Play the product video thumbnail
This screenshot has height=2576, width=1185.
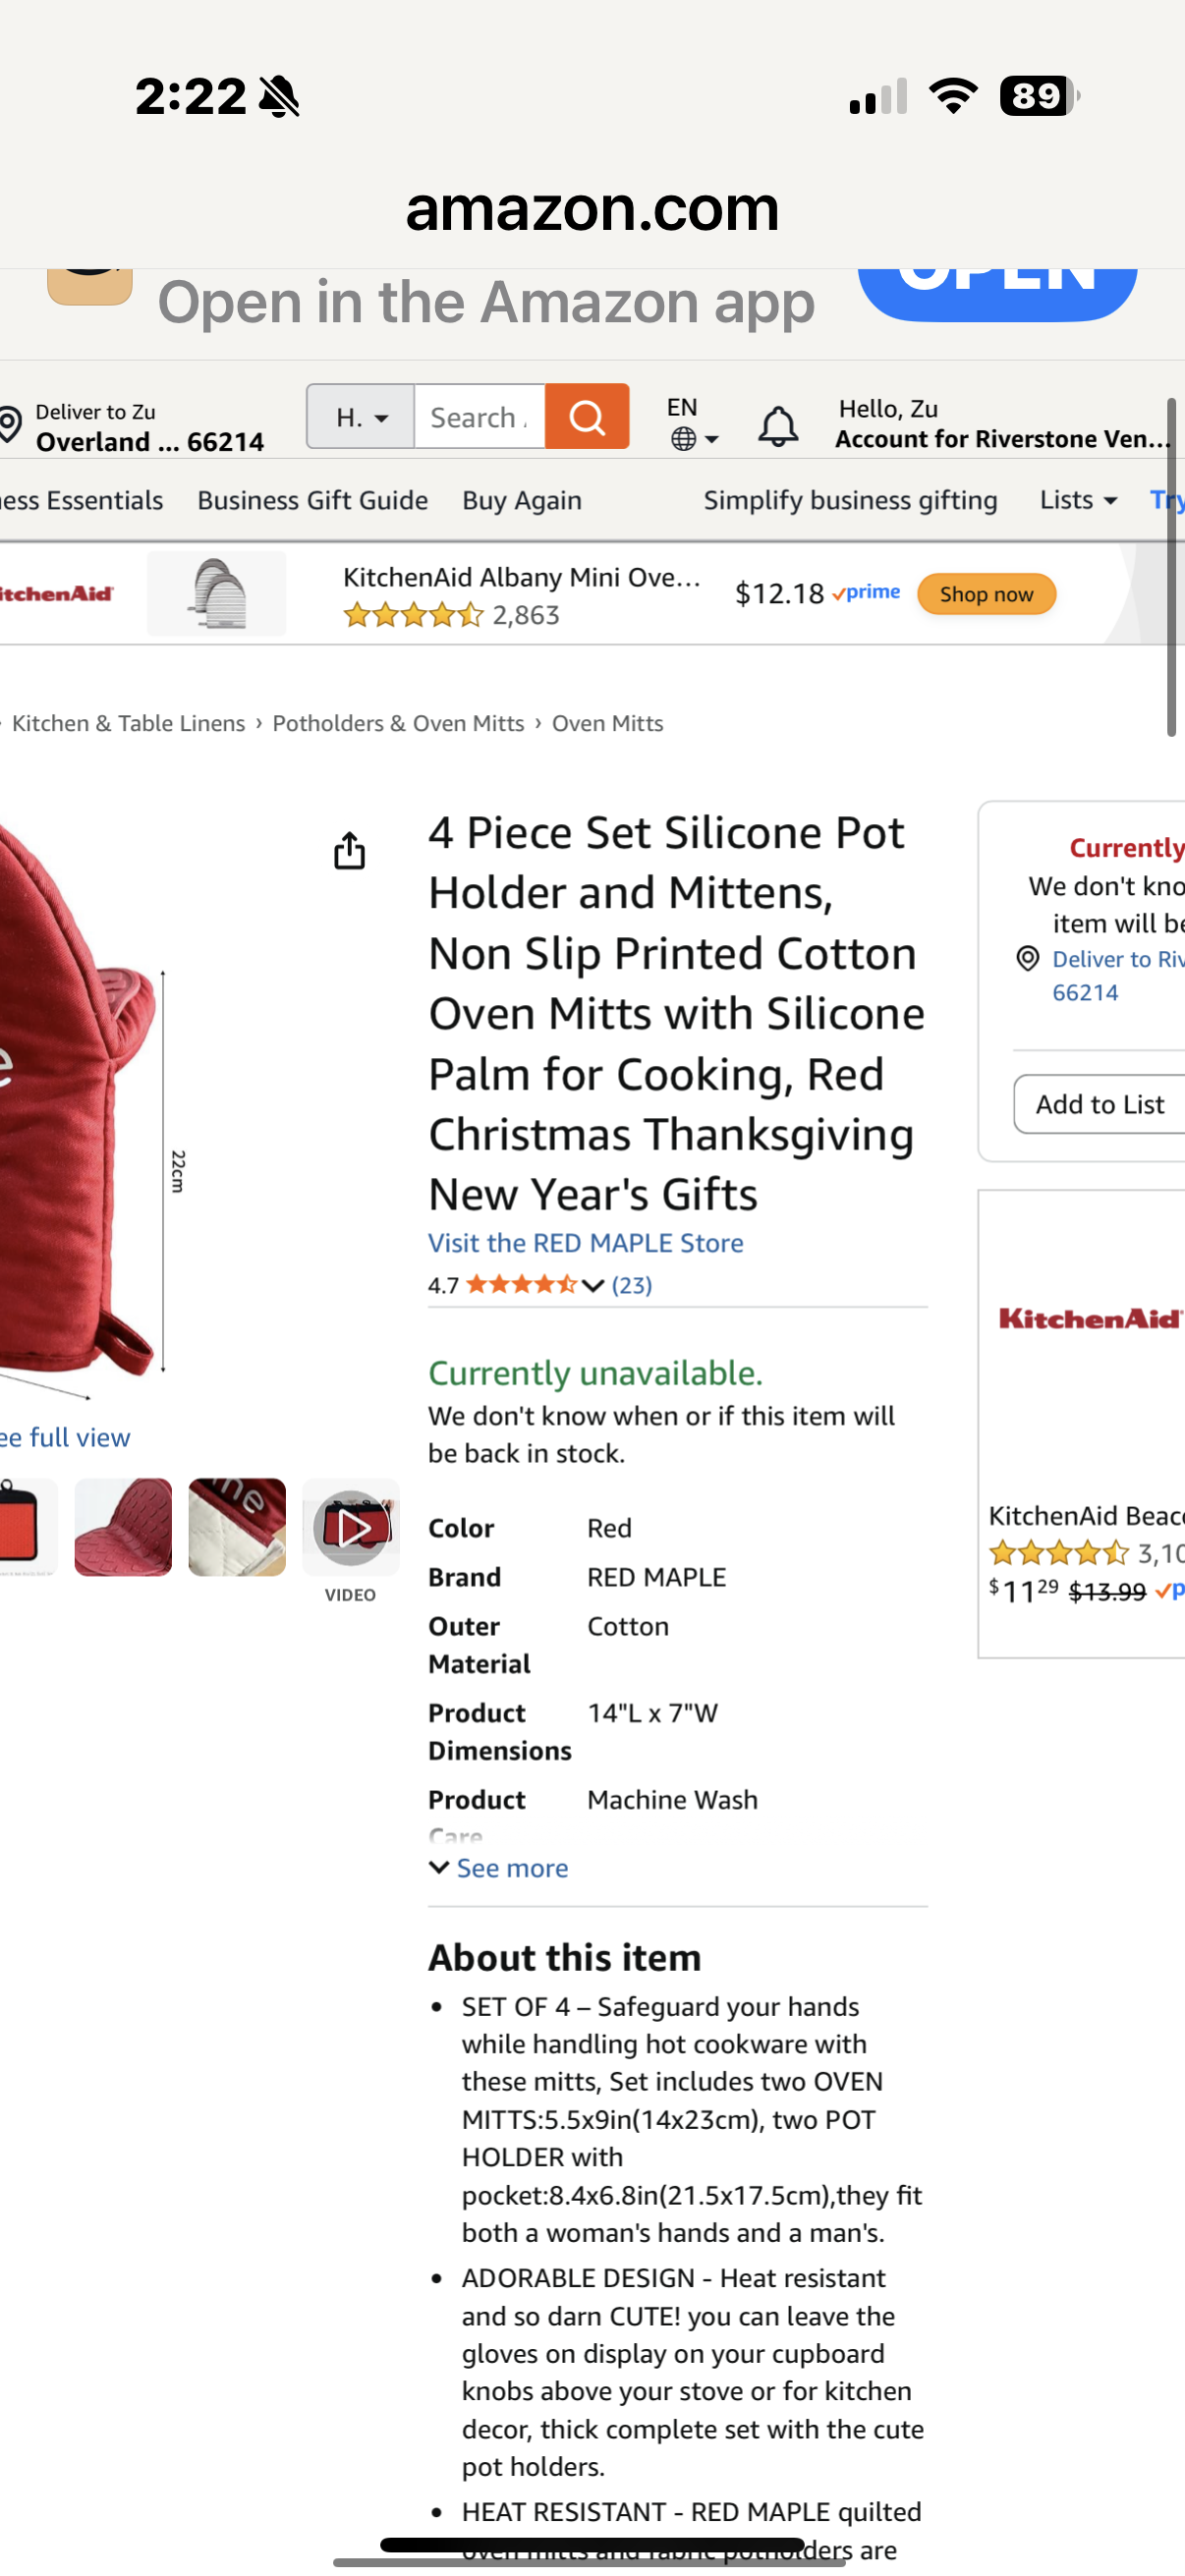click(350, 1528)
